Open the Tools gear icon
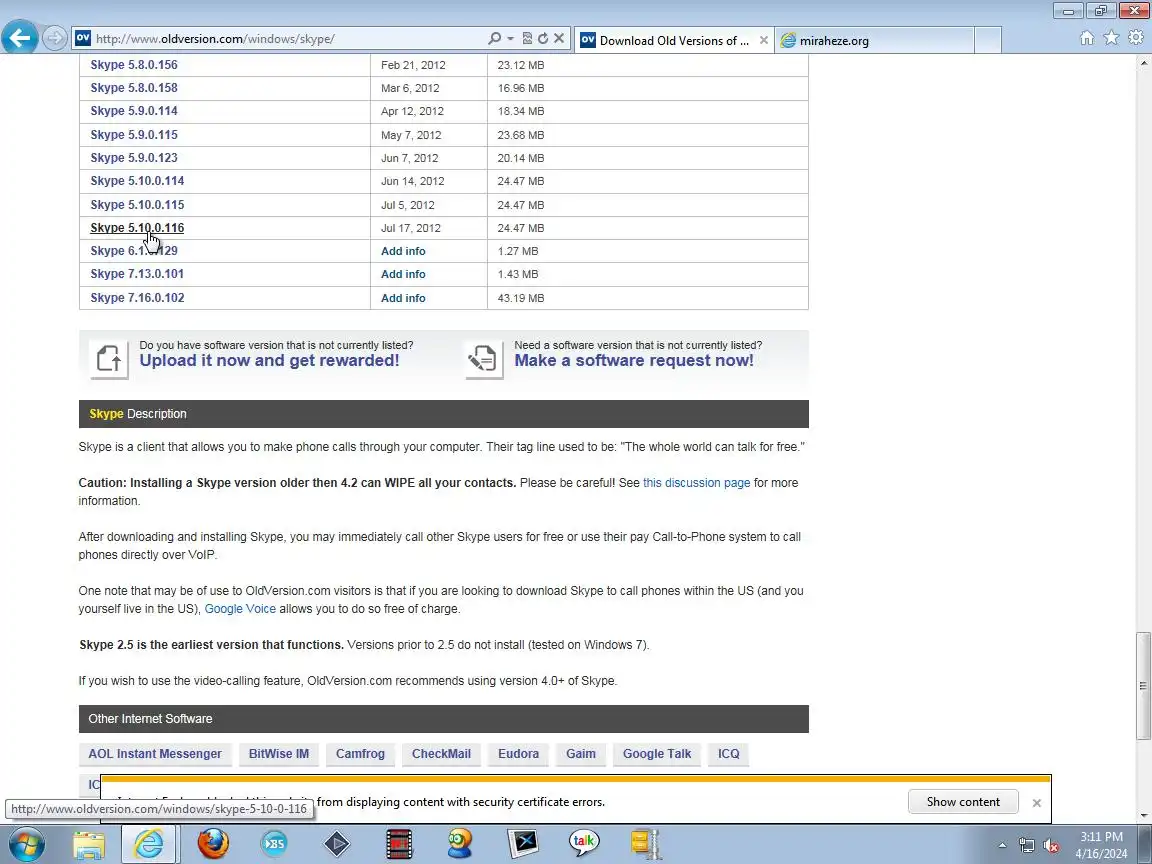This screenshot has width=1152, height=864. [x=1137, y=37]
